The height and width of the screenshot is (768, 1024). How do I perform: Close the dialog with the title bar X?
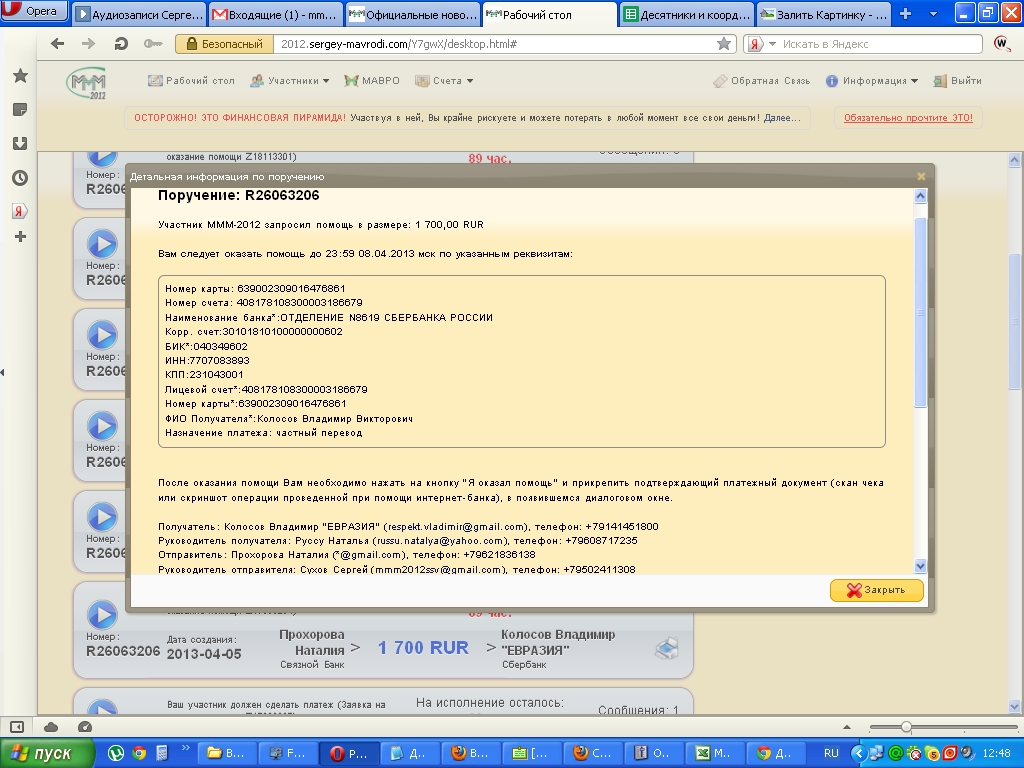921,176
